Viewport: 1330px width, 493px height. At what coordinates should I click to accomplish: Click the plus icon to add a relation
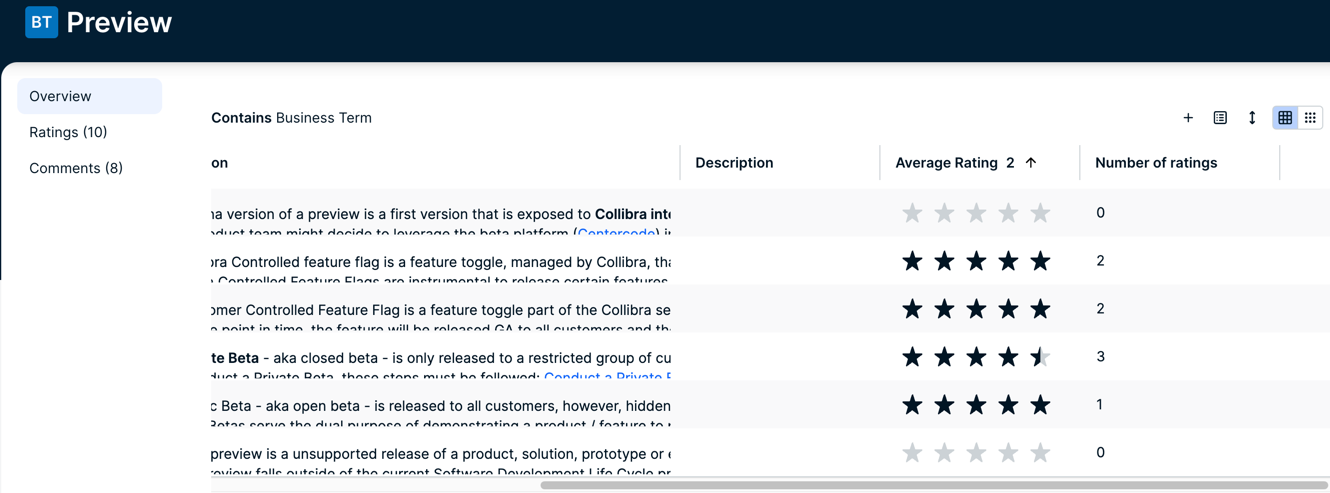click(x=1188, y=118)
